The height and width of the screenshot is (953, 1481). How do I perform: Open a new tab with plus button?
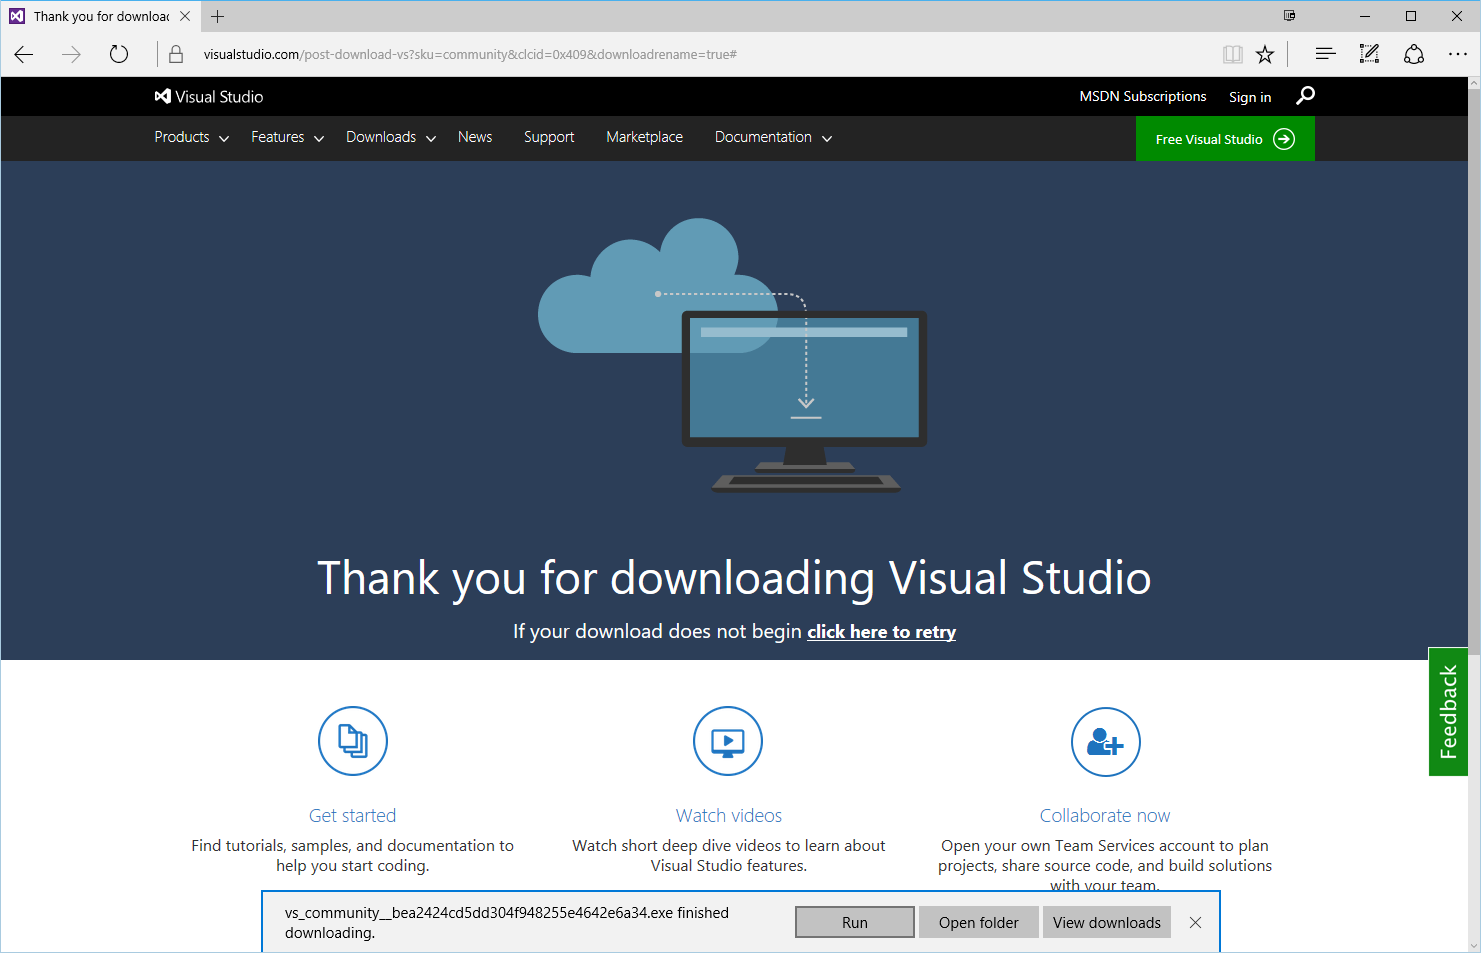click(x=217, y=16)
